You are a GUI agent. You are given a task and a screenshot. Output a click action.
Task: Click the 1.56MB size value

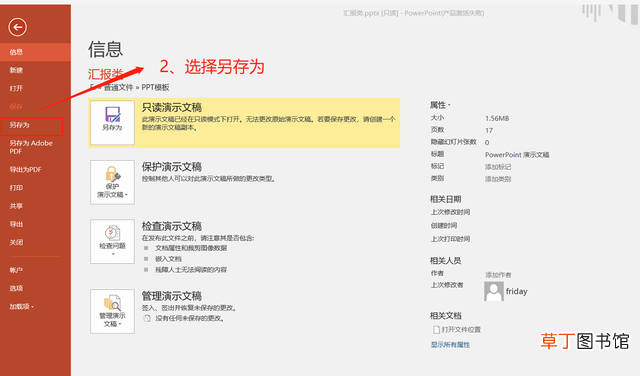coord(497,118)
